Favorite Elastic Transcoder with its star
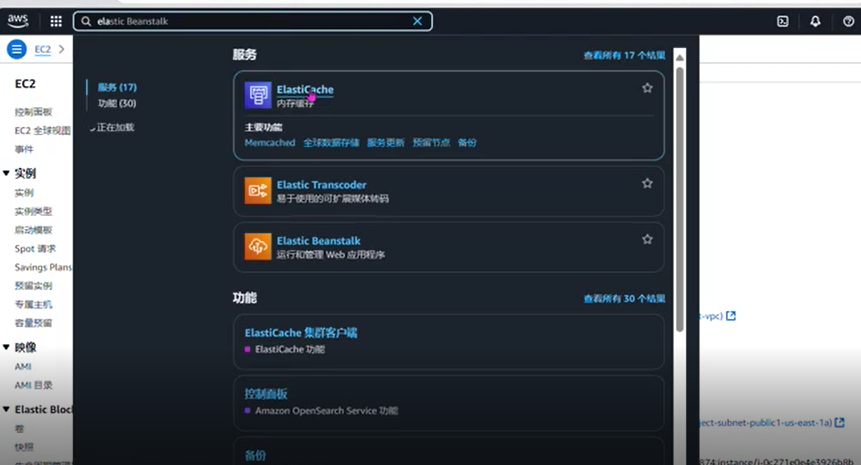The height and width of the screenshot is (465, 861). click(x=647, y=183)
